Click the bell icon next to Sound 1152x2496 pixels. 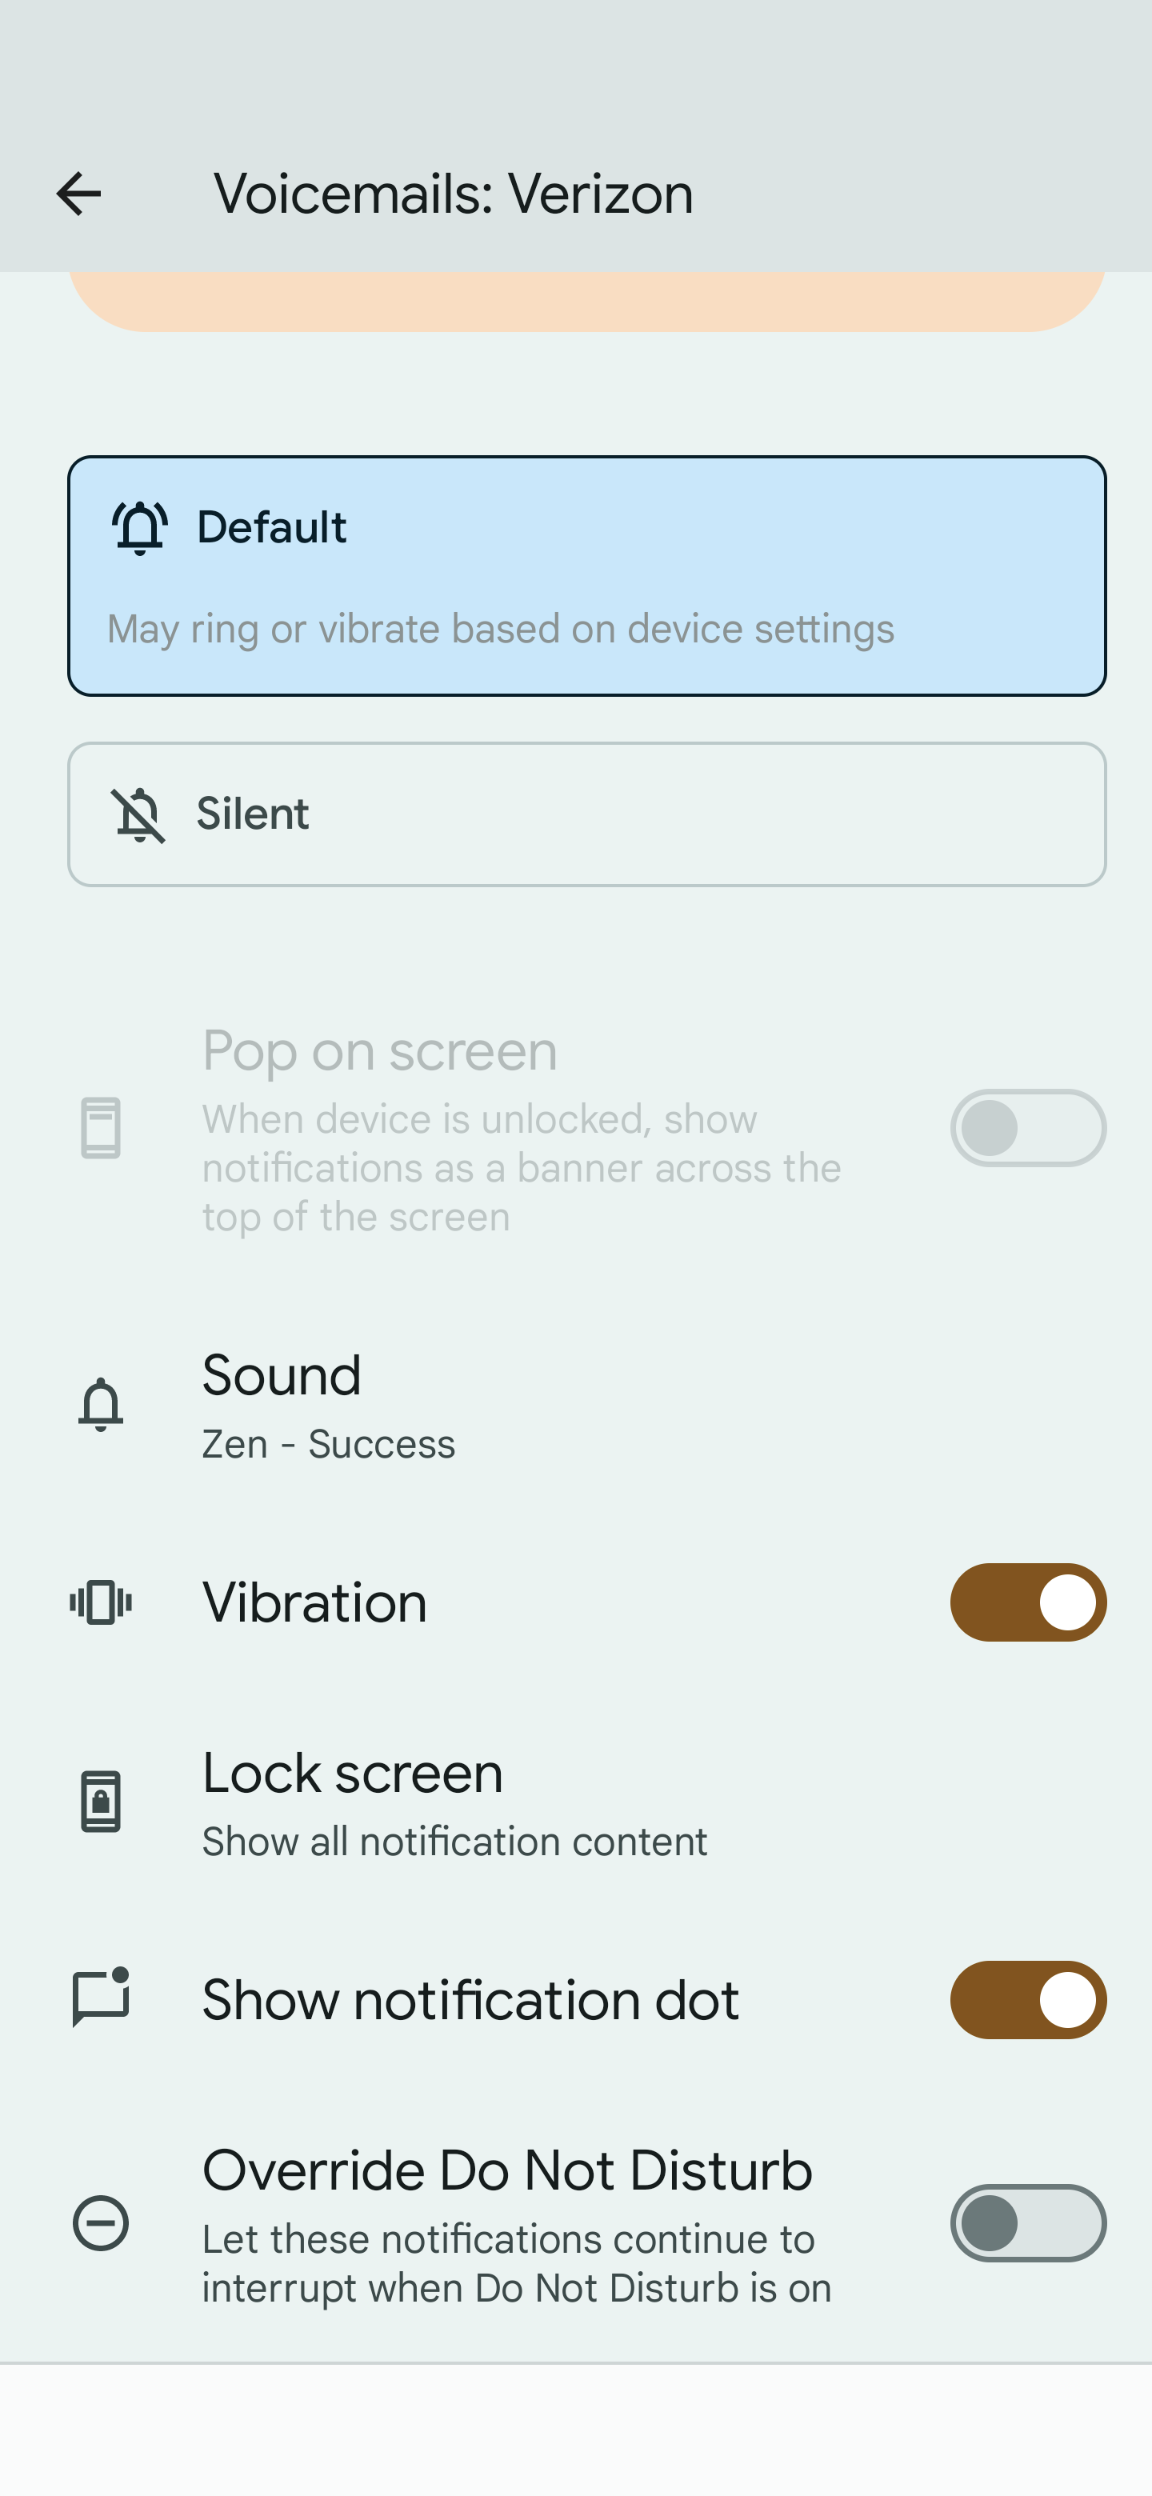click(101, 1404)
